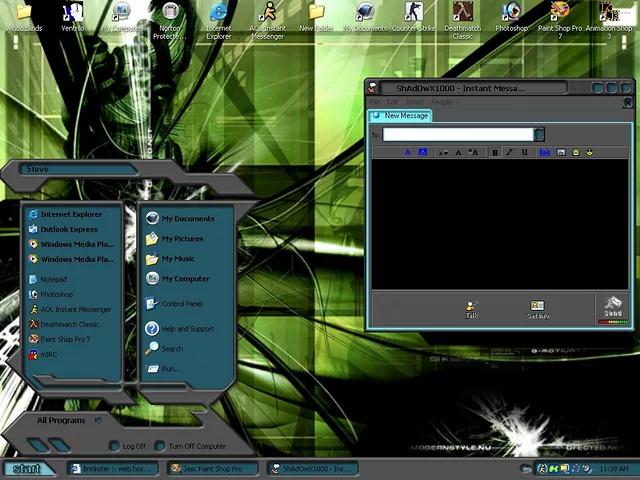Open the windo blinds desktop folder
Viewport: 640px width, 480px height.
click(24, 18)
